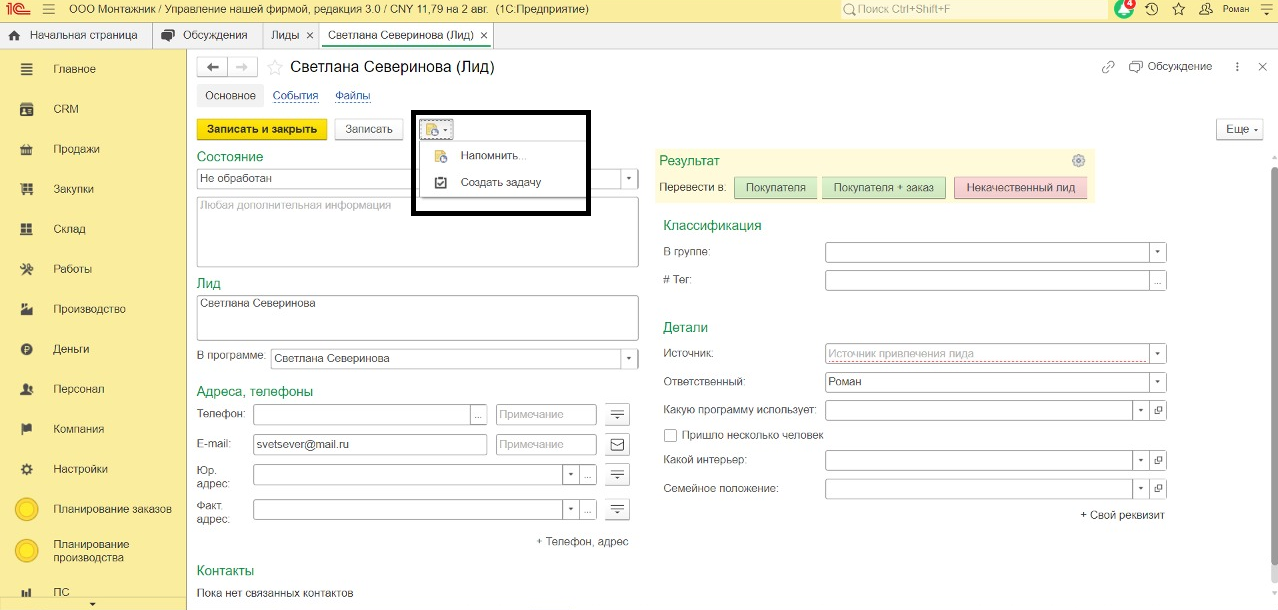This screenshot has width=1278, height=610.
Task: Expand Ответственный dropdown
Action: [x=1157, y=381]
